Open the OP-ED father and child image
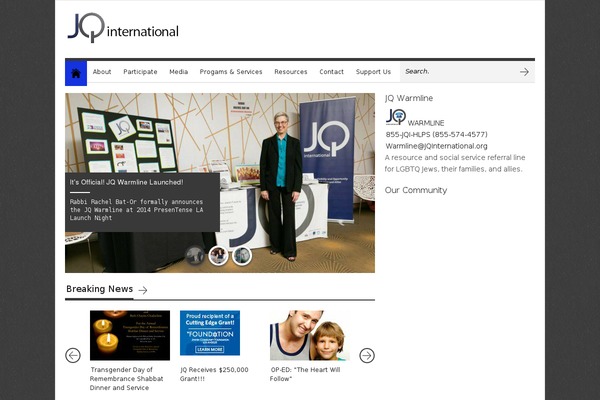This screenshot has height=400, width=600. (310, 335)
